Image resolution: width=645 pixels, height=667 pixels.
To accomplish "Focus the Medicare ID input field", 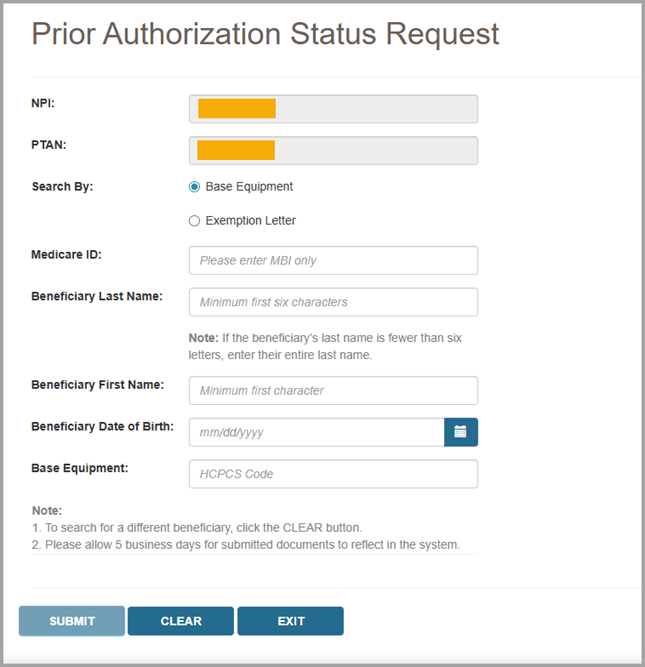I will 333,260.
